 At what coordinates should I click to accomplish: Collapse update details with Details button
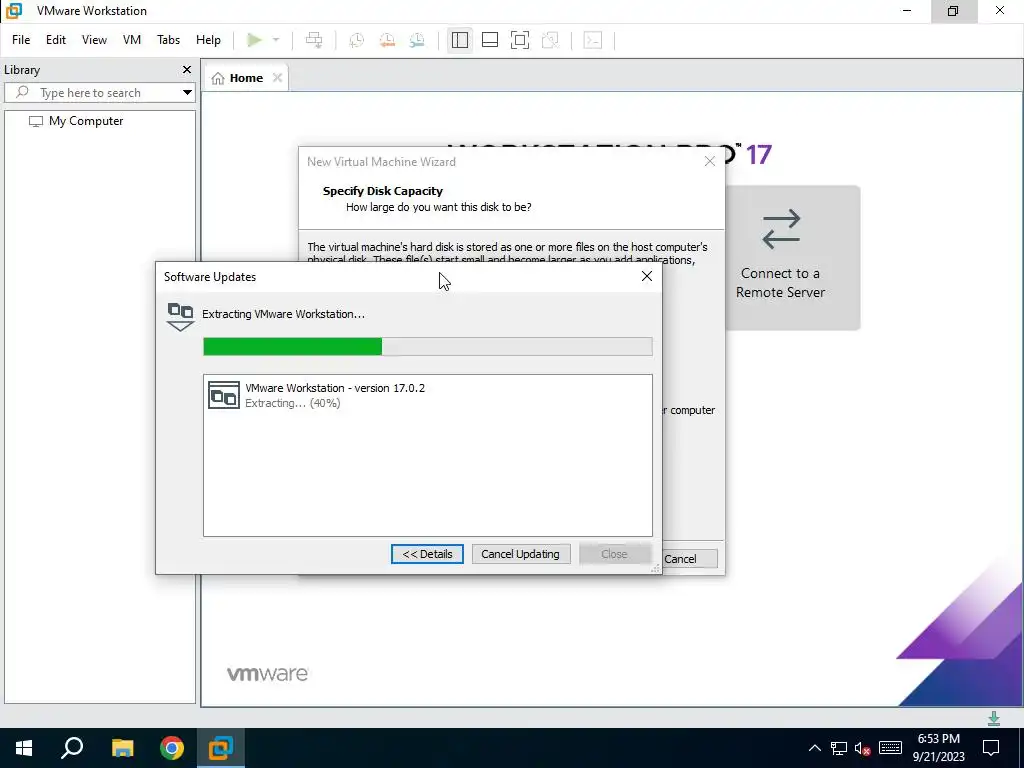pyautogui.click(x=427, y=554)
